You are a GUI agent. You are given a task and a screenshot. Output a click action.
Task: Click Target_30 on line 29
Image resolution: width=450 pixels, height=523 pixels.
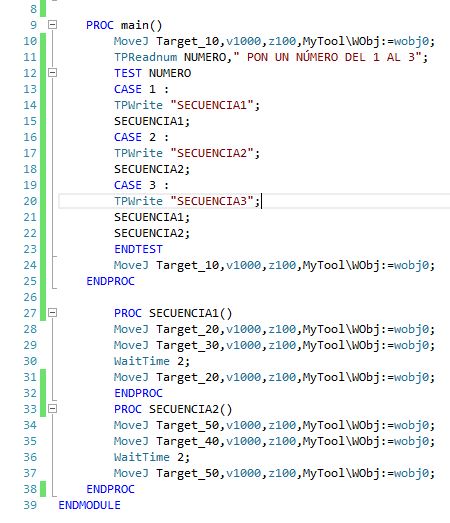pyautogui.click(x=188, y=346)
